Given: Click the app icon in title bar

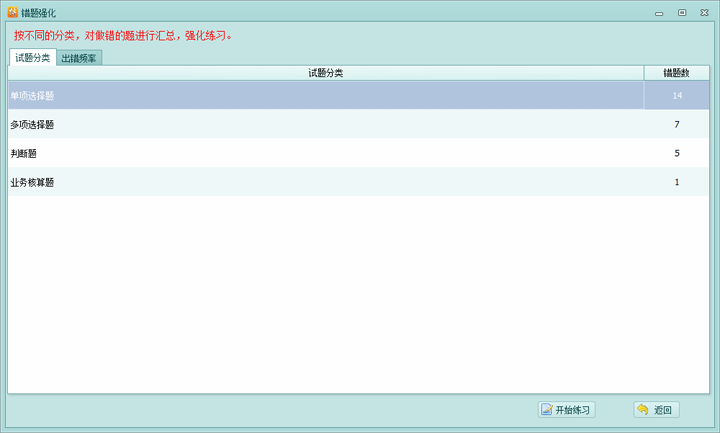Looking at the screenshot, I should pos(12,12).
